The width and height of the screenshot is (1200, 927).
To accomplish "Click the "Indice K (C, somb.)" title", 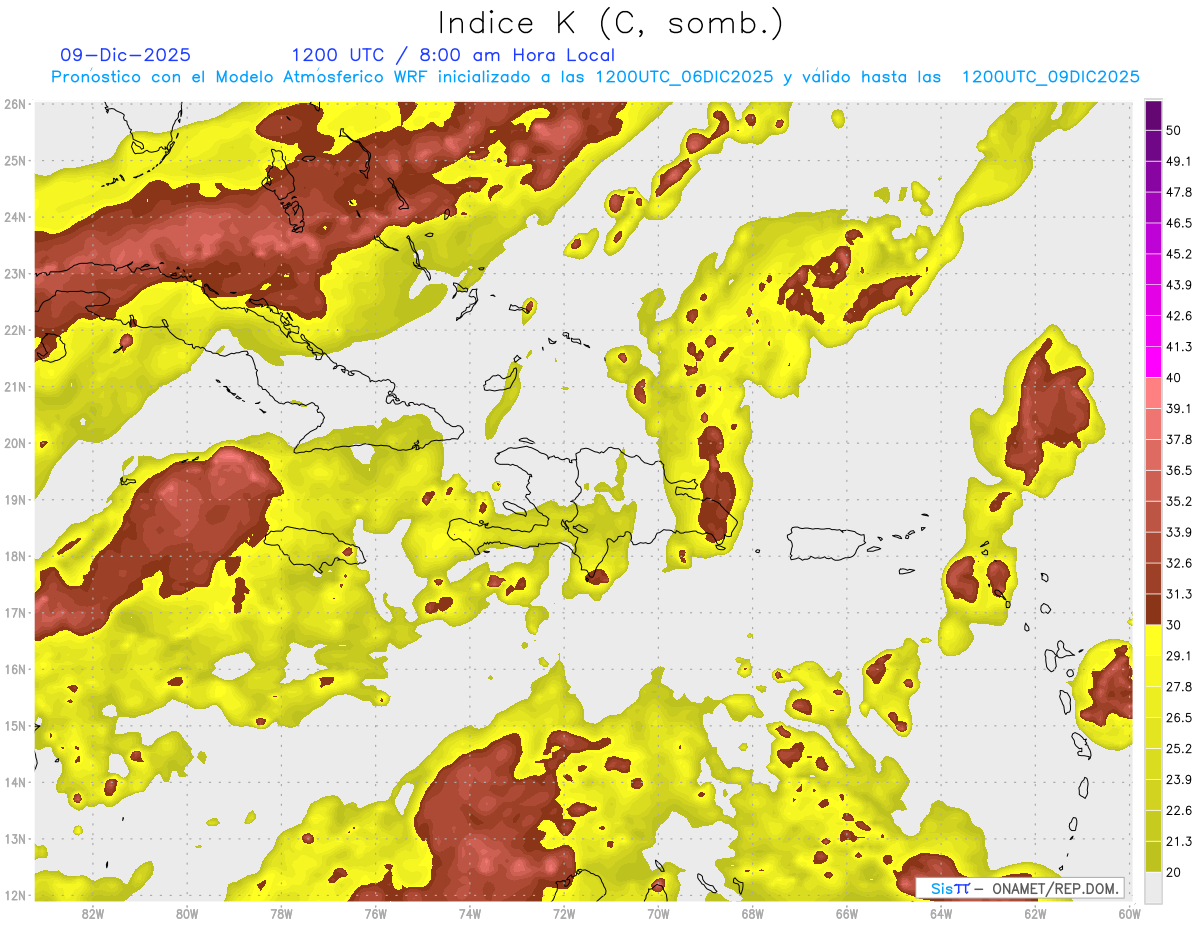I will pyautogui.click(x=610, y=23).
